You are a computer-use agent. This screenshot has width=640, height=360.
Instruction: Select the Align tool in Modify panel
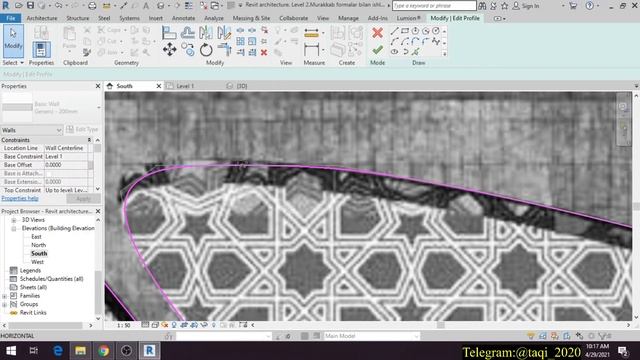point(169,33)
